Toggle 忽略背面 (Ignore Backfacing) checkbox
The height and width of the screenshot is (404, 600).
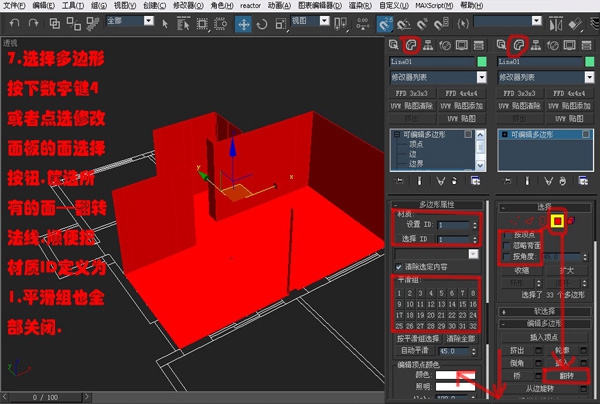(x=507, y=246)
